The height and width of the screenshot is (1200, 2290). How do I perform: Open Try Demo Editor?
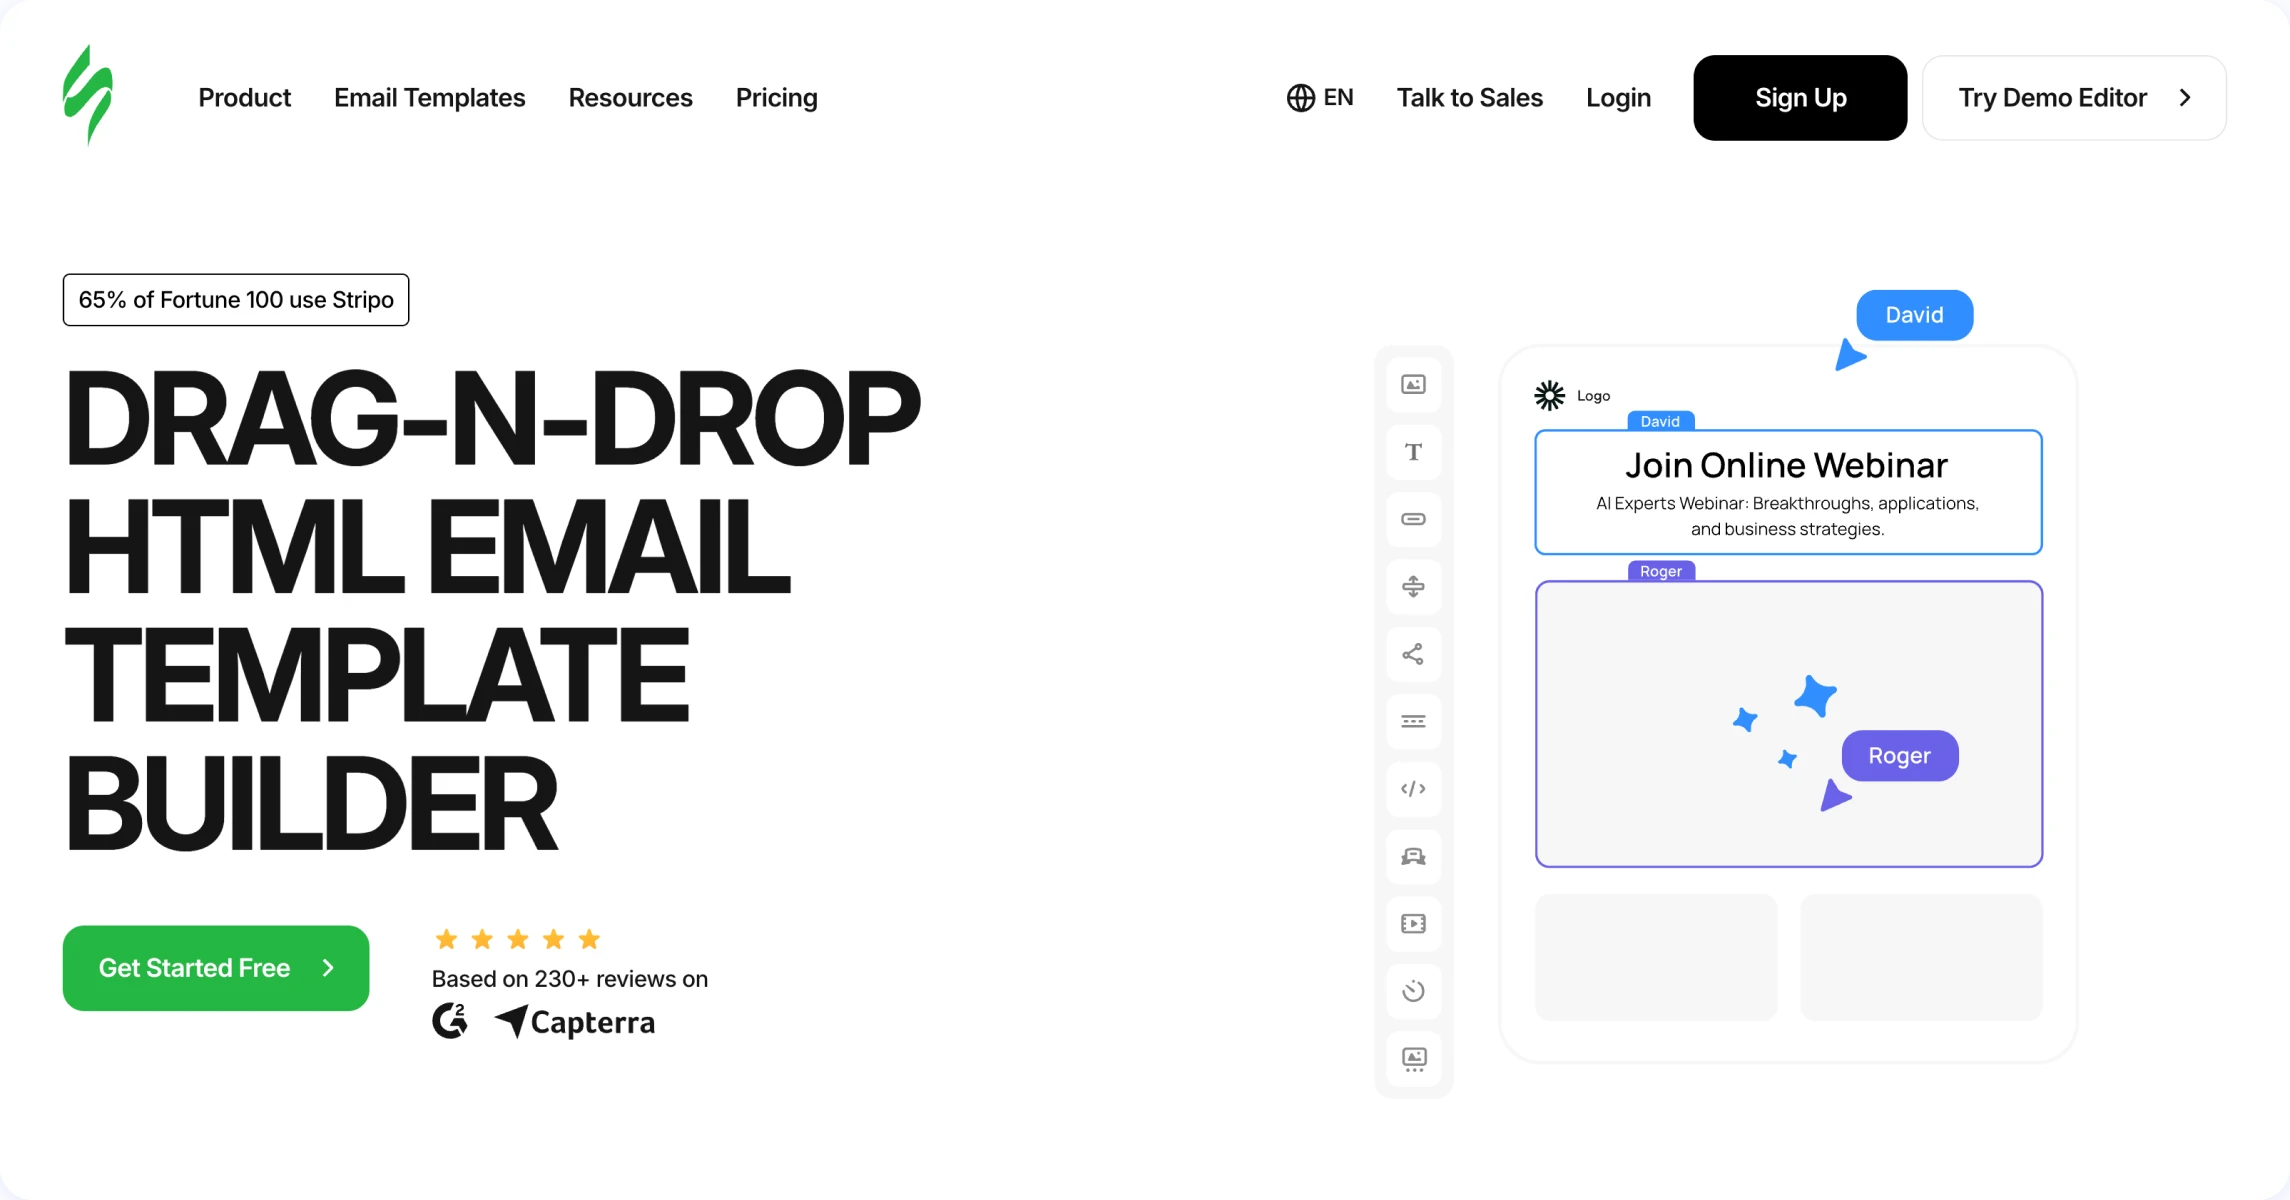coord(2073,98)
